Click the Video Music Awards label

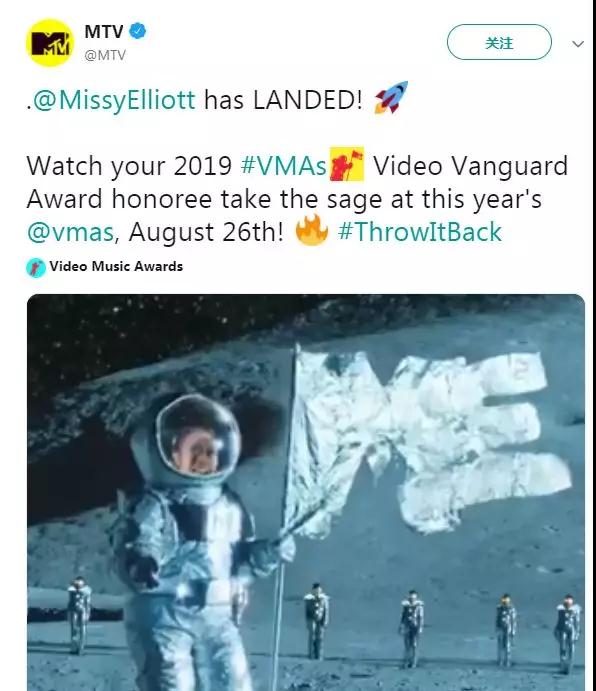pyautogui.click(x=116, y=267)
